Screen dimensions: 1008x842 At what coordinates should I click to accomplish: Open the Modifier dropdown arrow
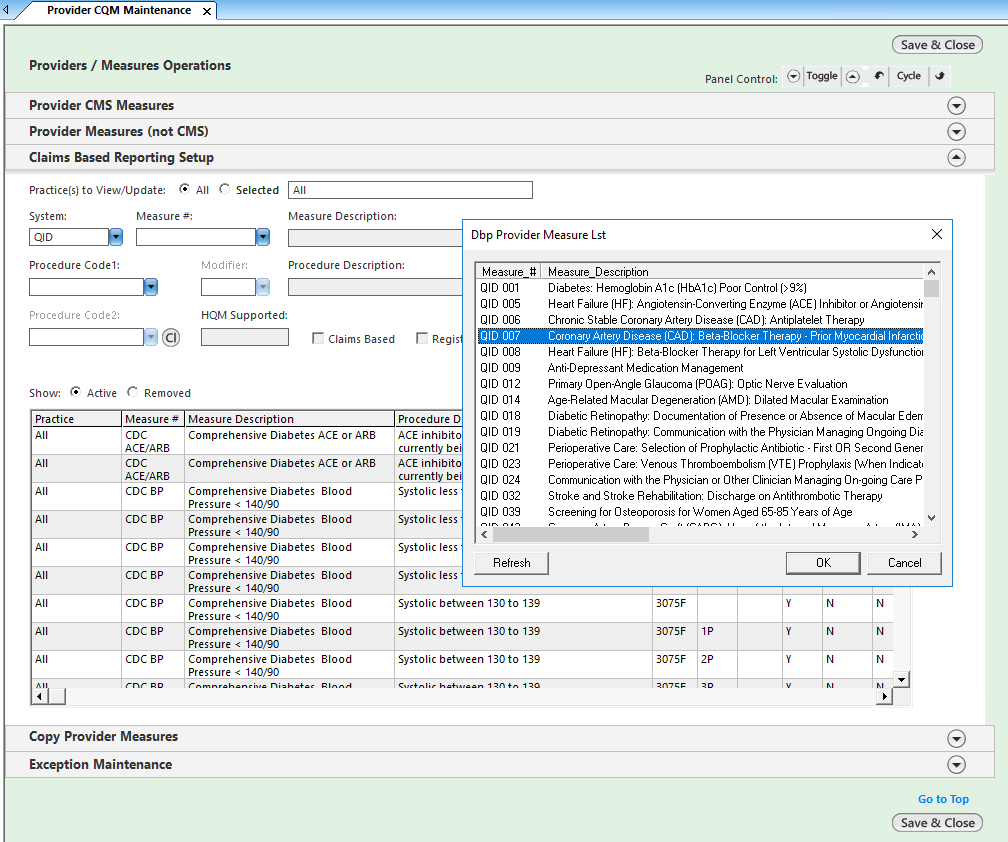(x=263, y=287)
